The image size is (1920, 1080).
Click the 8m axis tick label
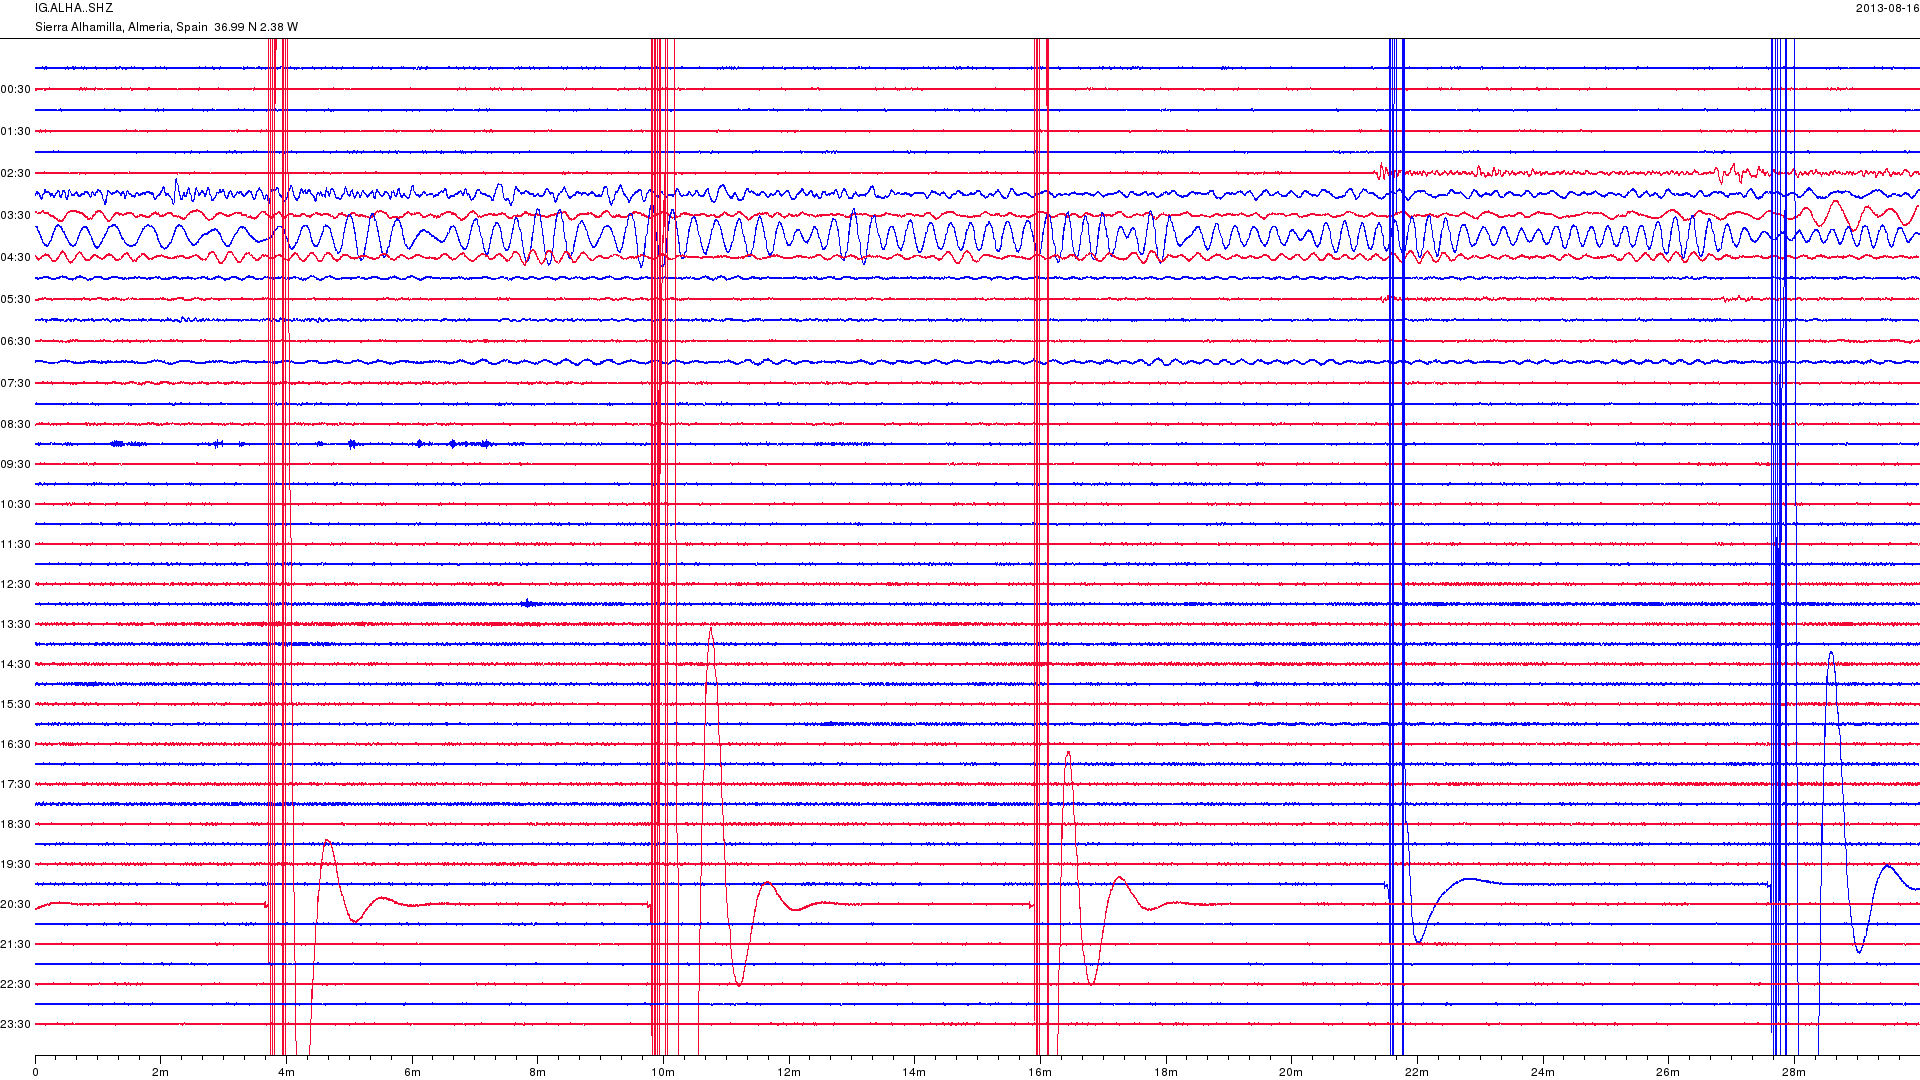pos(537,1072)
